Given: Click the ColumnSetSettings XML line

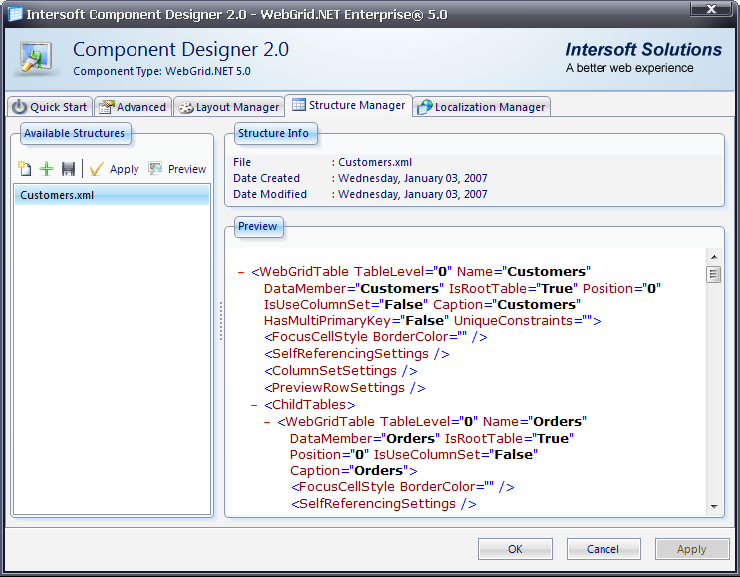Looking at the screenshot, I should pos(340,371).
